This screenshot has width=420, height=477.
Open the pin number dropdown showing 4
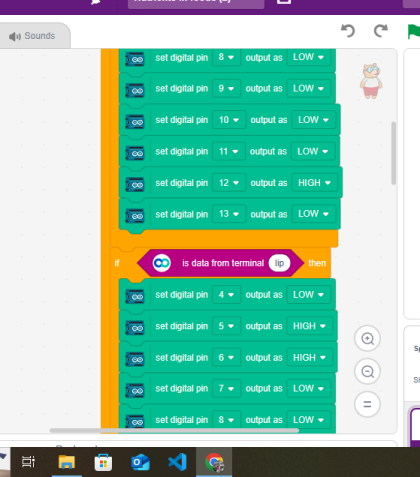point(226,295)
